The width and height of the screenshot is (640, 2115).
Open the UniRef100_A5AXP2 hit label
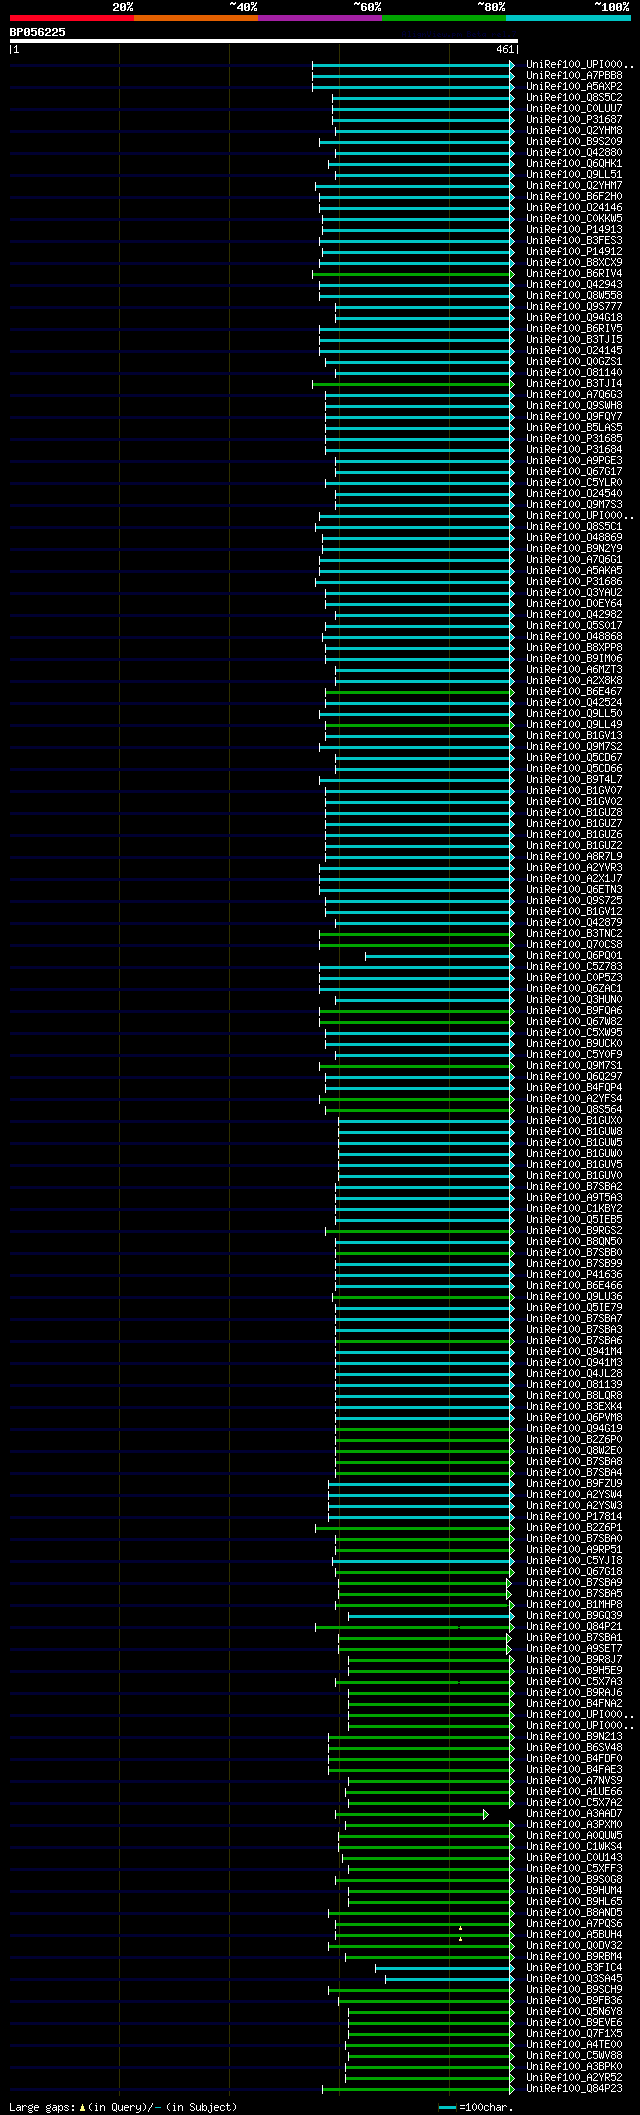tap(574, 86)
